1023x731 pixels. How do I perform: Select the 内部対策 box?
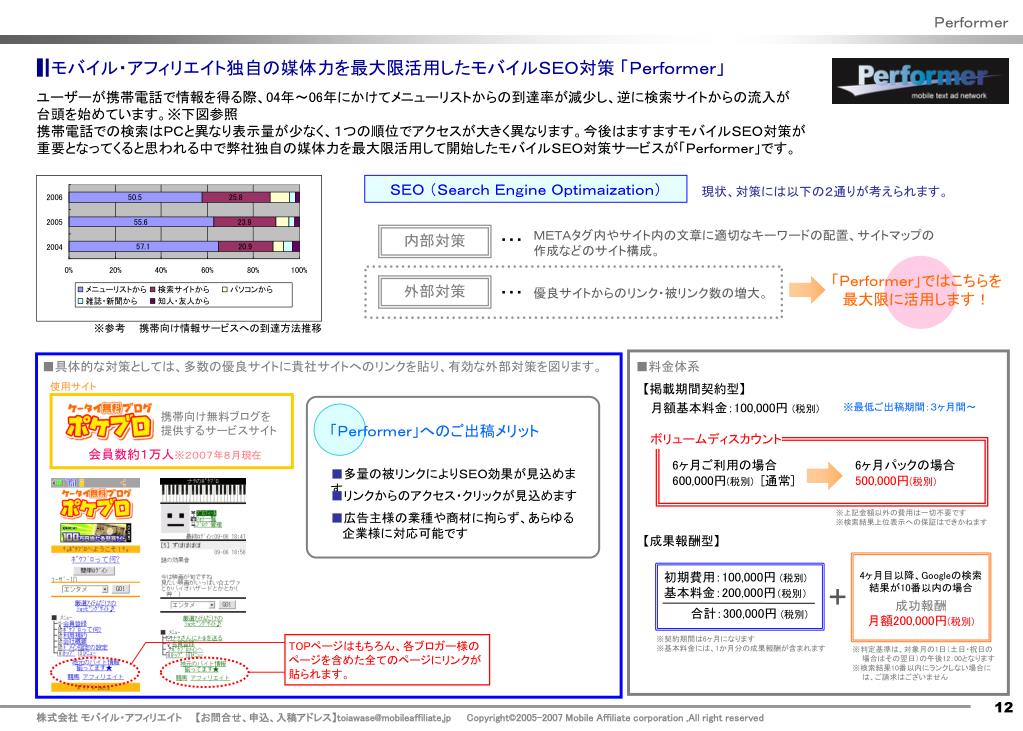coord(435,241)
